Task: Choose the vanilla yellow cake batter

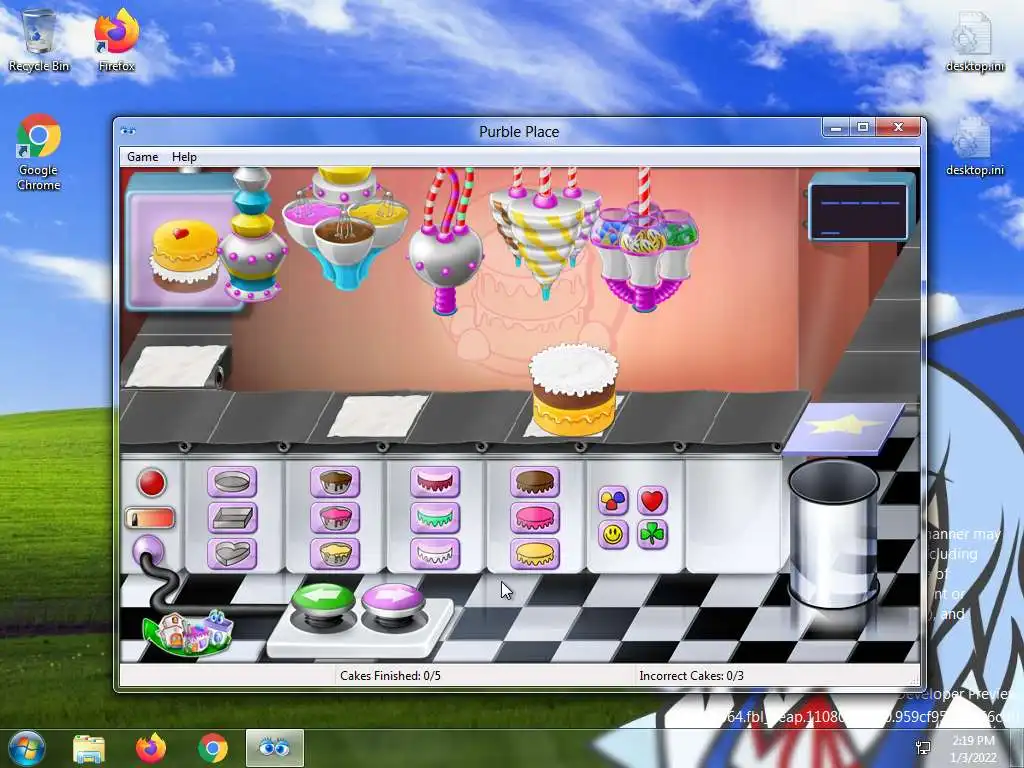Action: tap(335, 554)
